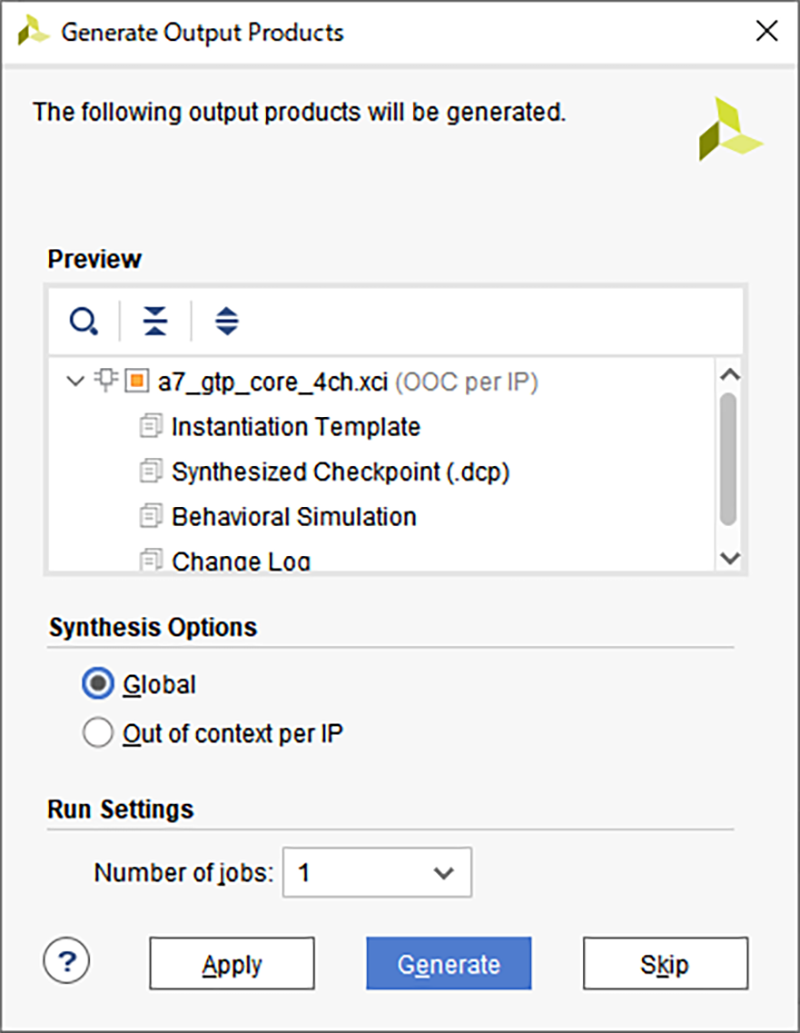Image resolution: width=800 pixels, height=1033 pixels.
Task: Collapse the a7_gtp_core_4ch.xci tree node
Action: 76,381
